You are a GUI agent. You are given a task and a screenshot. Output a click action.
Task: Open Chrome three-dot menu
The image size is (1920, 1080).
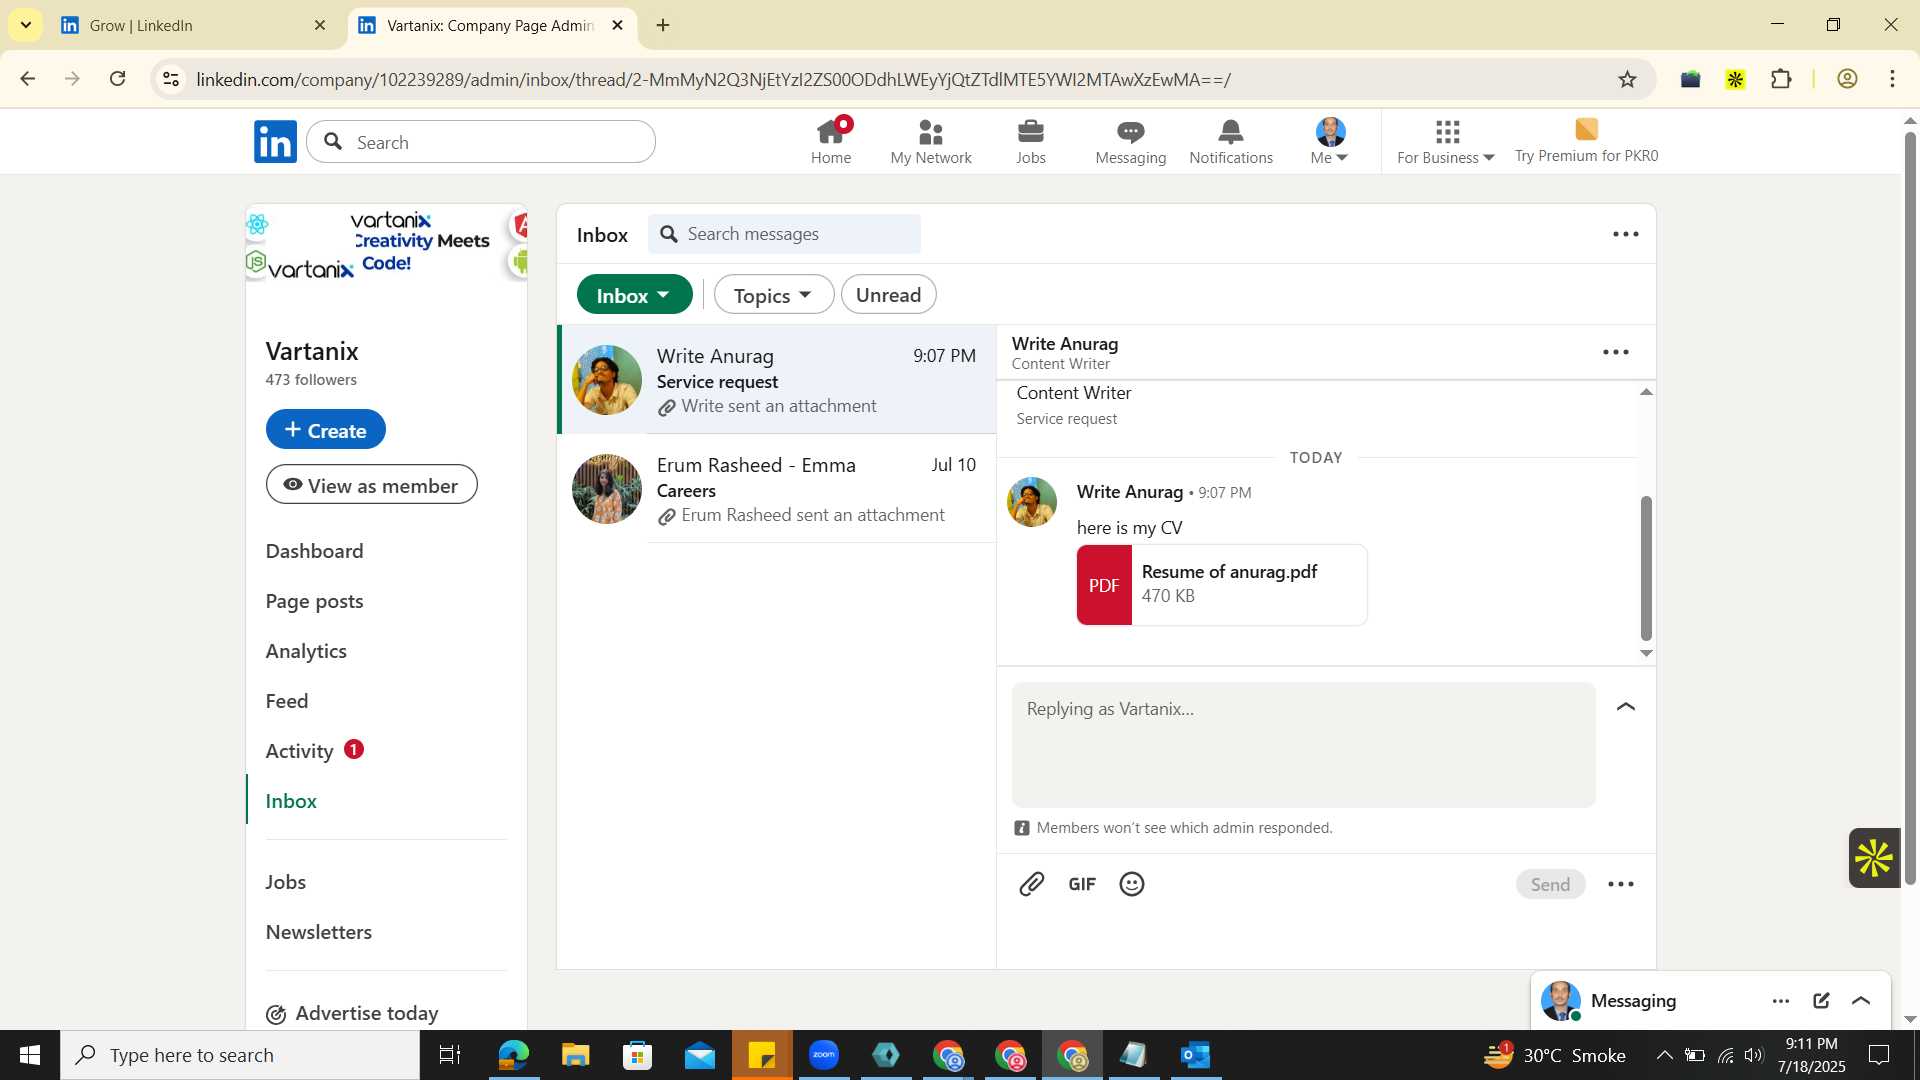1892,79
